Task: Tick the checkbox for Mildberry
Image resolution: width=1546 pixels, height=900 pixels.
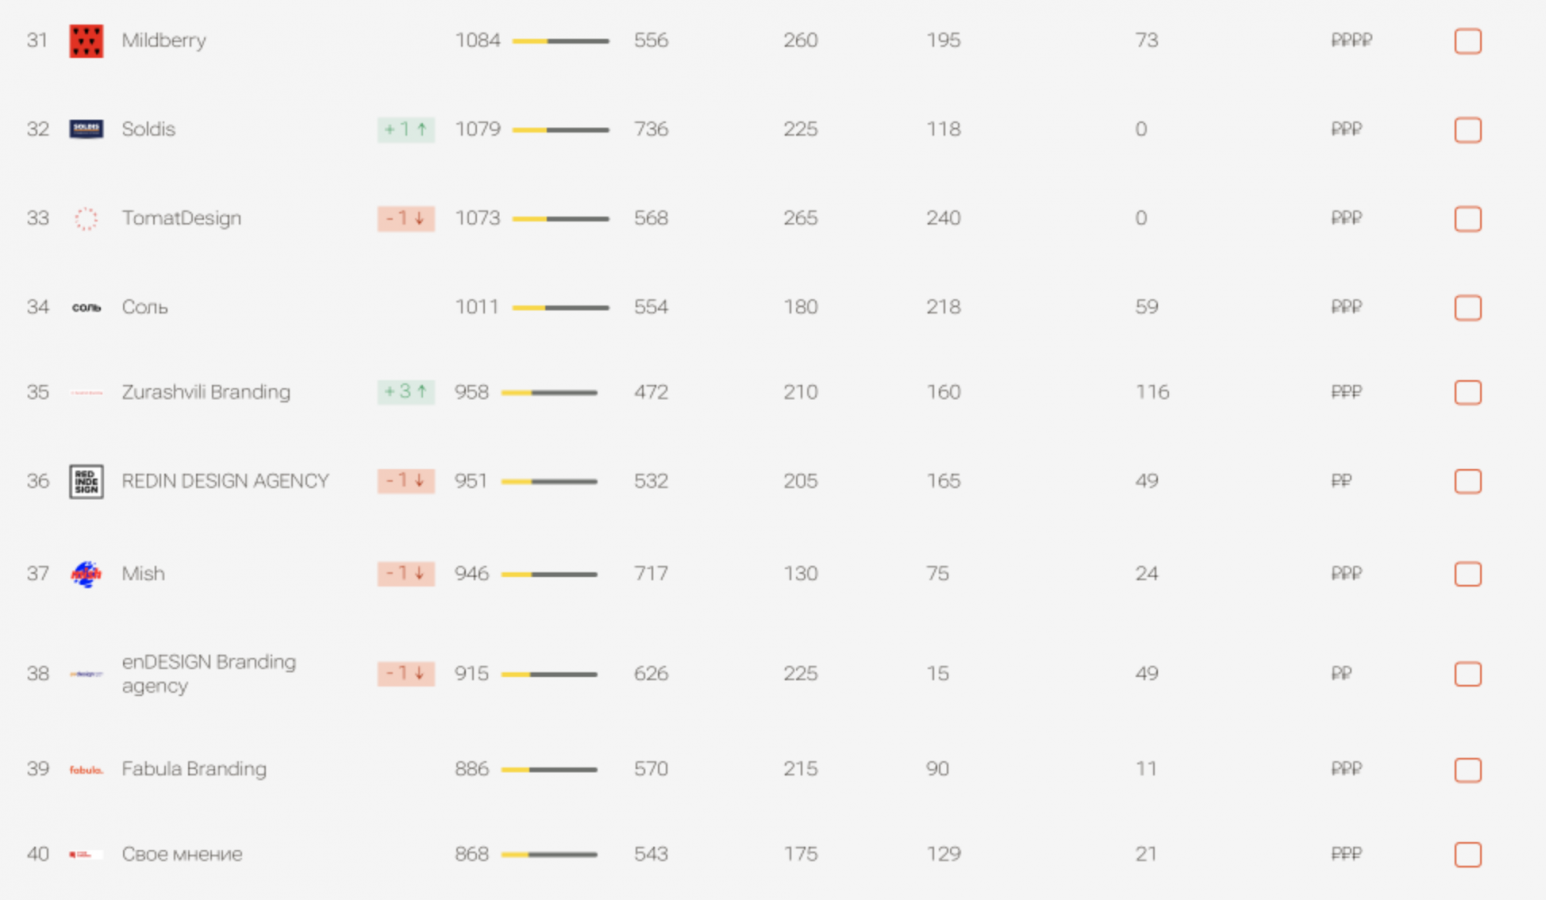Action: pos(1467,41)
